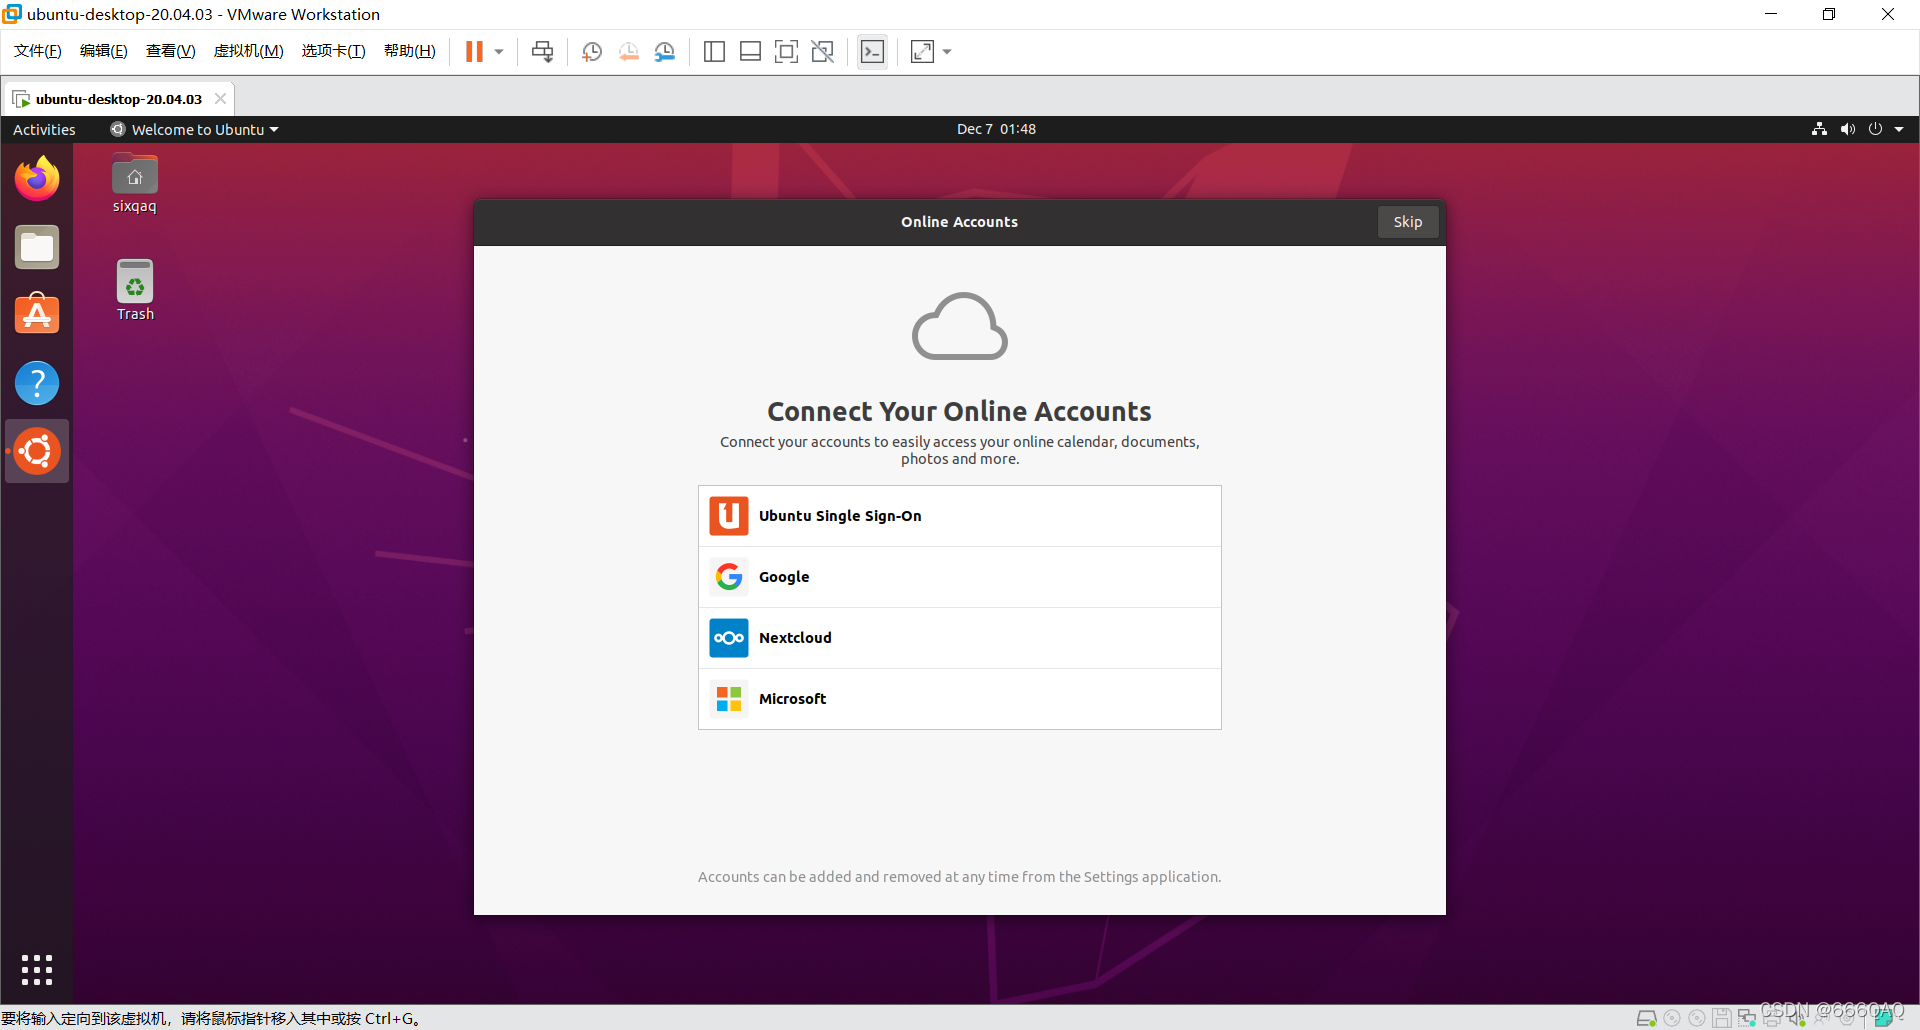Open the snapshot manager
The height and width of the screenshot is (1030, 1920).
pyautogui.click(x=665, y=52)
